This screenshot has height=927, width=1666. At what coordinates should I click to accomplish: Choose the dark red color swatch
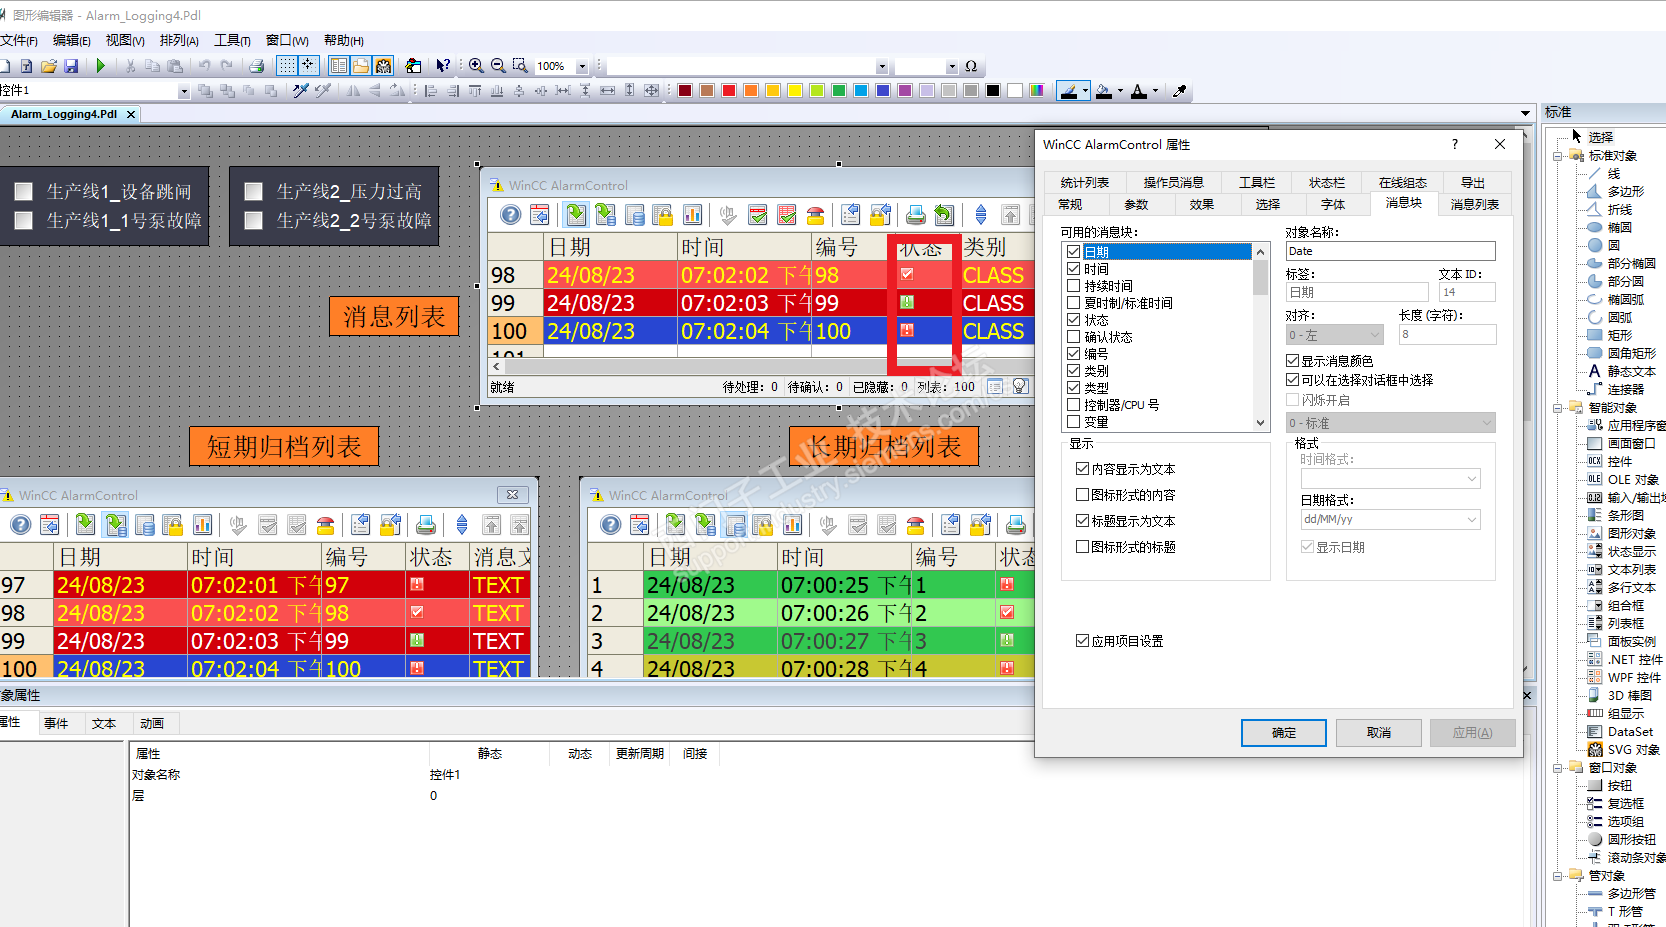tap(685, 91)
